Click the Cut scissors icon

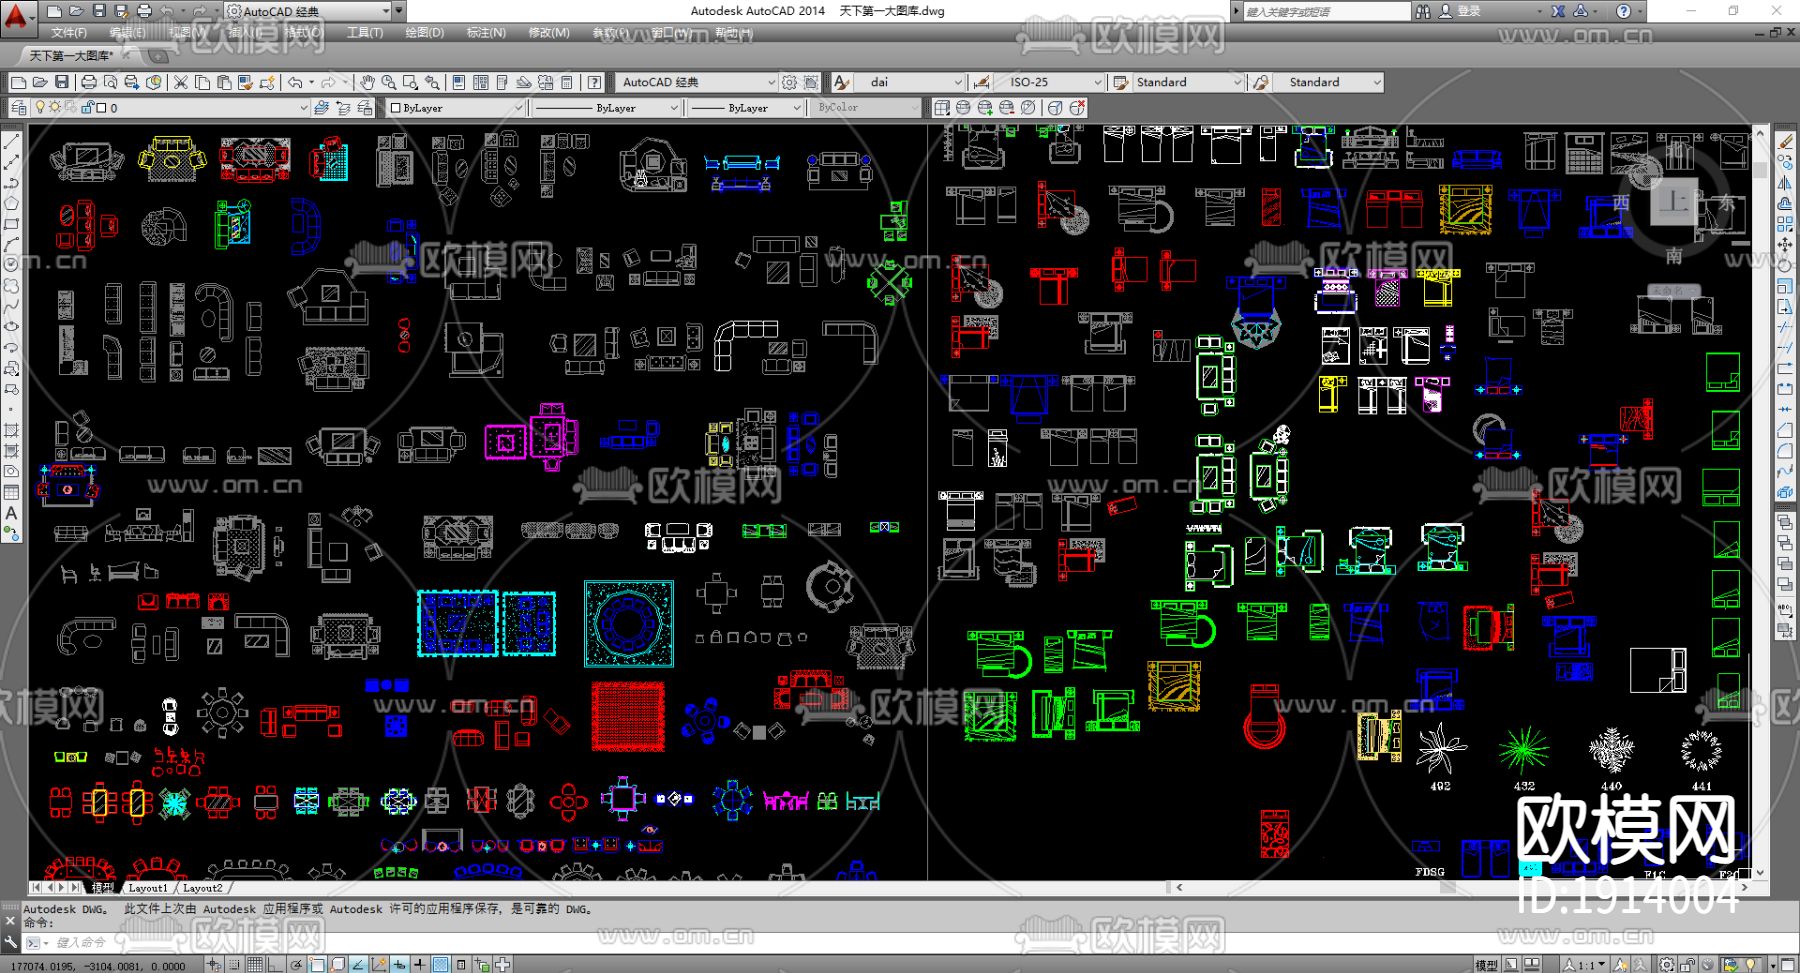click(x=181, y=82)
